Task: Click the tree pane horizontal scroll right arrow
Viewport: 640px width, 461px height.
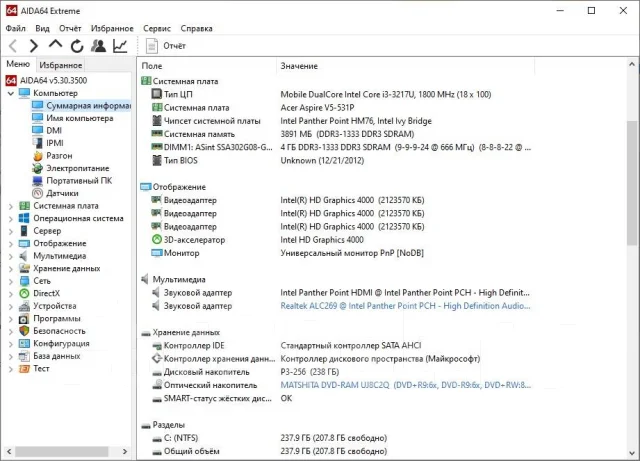Action: pyautogui.click(x=125, y=452)
